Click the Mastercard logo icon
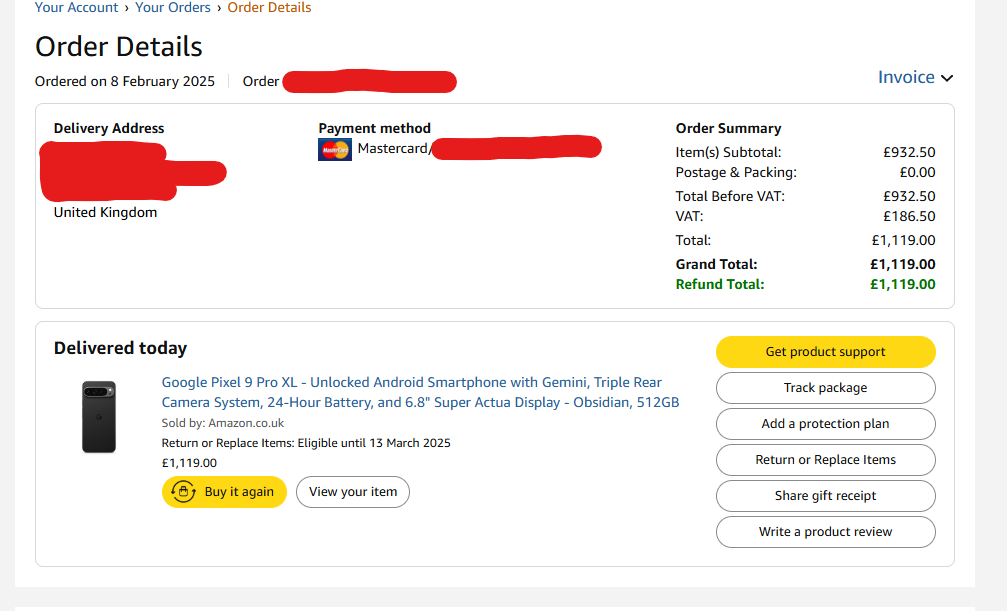This screenshot has width=1007, height=611. pyautogui.click(x=335, y=150)
